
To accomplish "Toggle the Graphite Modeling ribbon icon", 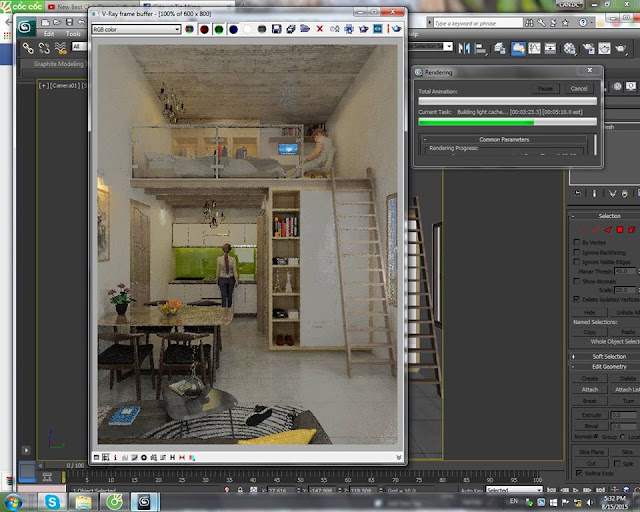I will point(518,49).
